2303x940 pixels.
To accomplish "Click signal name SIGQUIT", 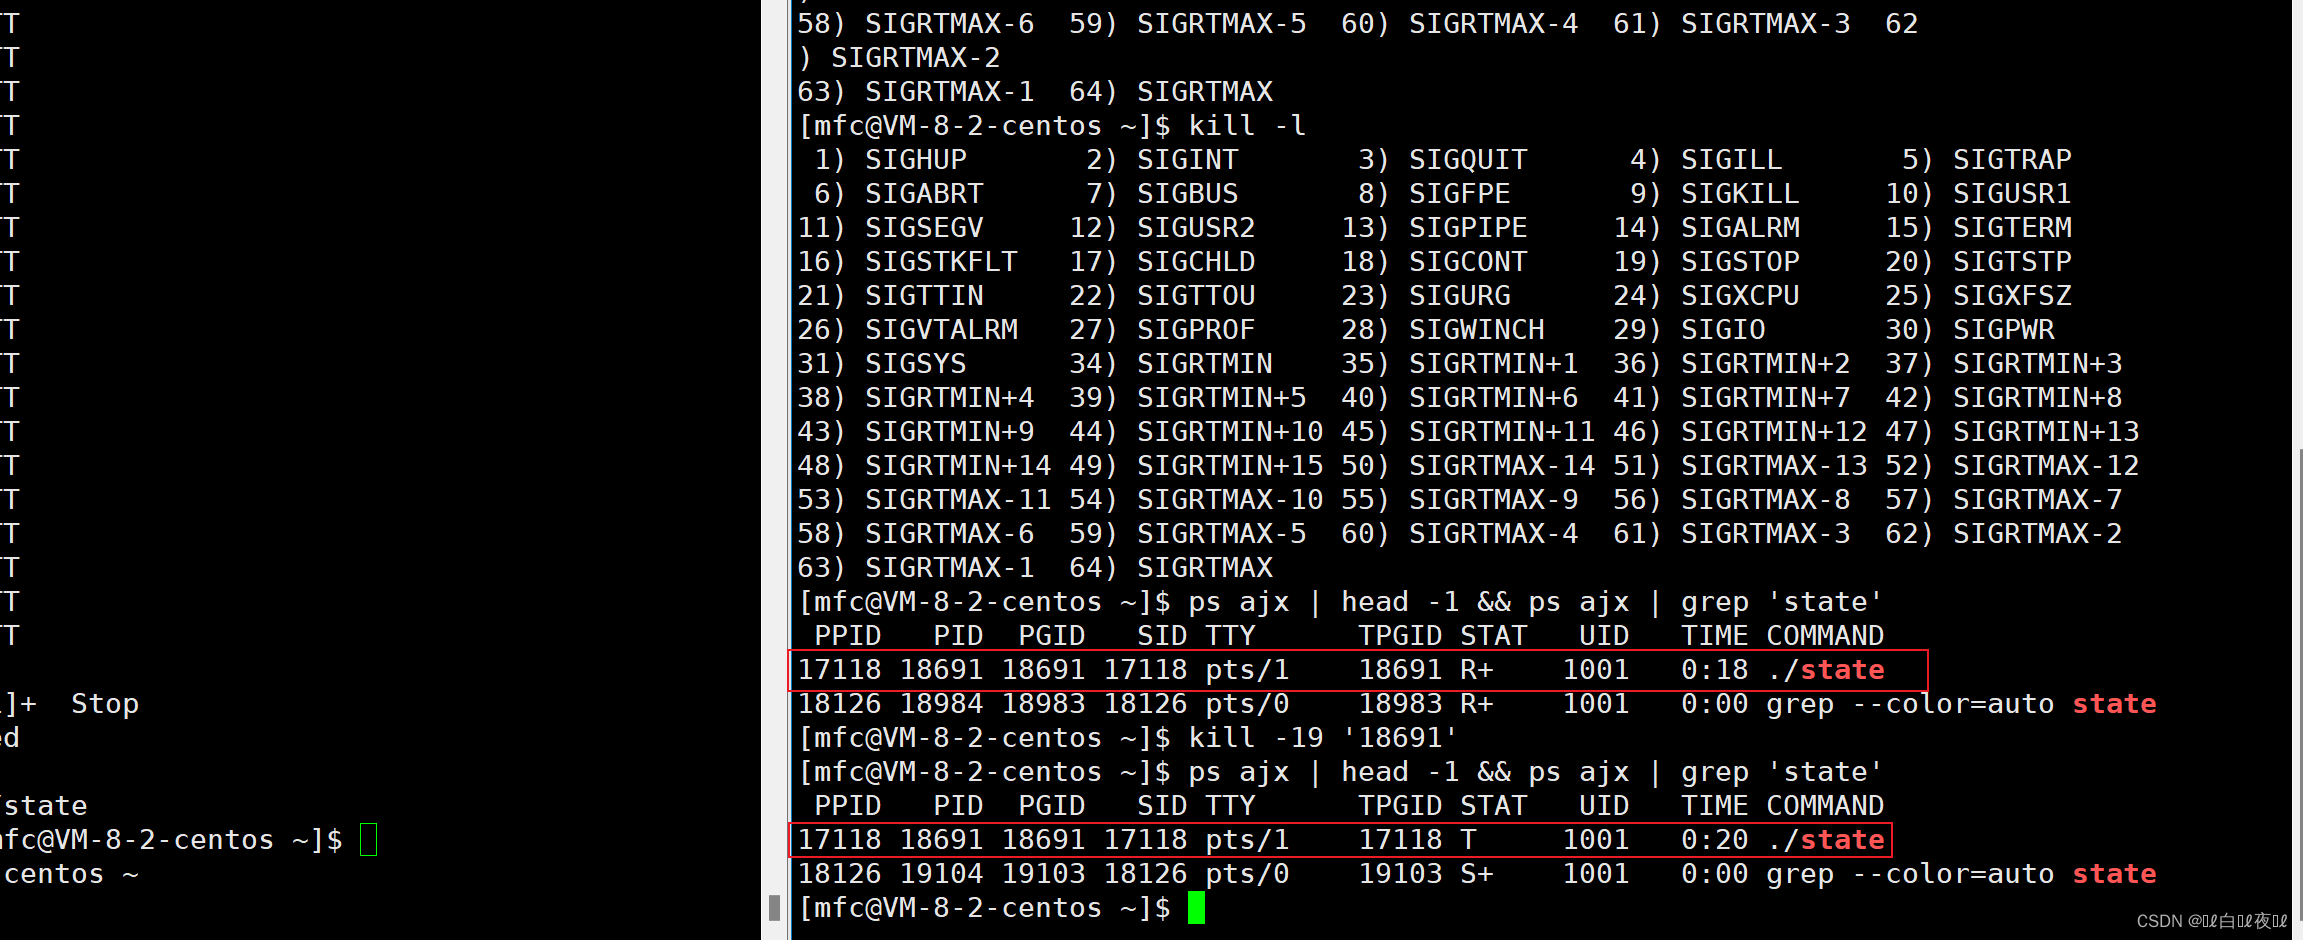I will pos(1468,160).
